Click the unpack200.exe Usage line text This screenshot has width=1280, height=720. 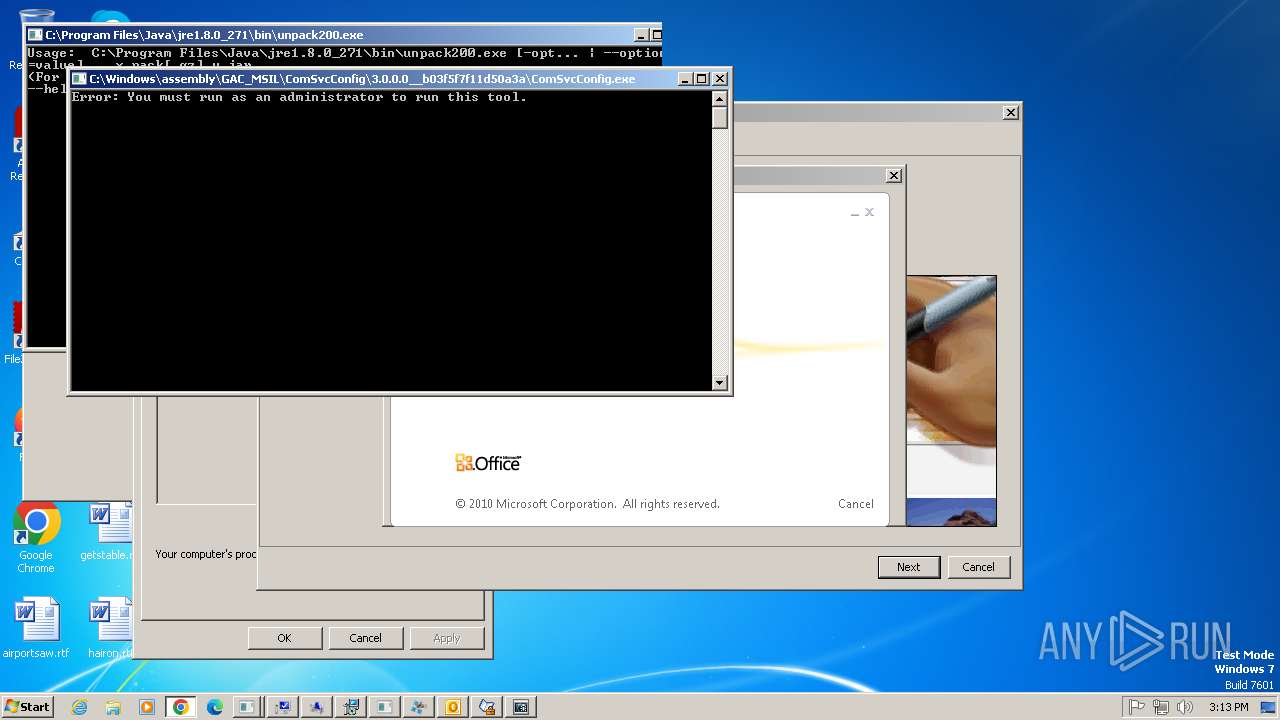click(344, 53)
